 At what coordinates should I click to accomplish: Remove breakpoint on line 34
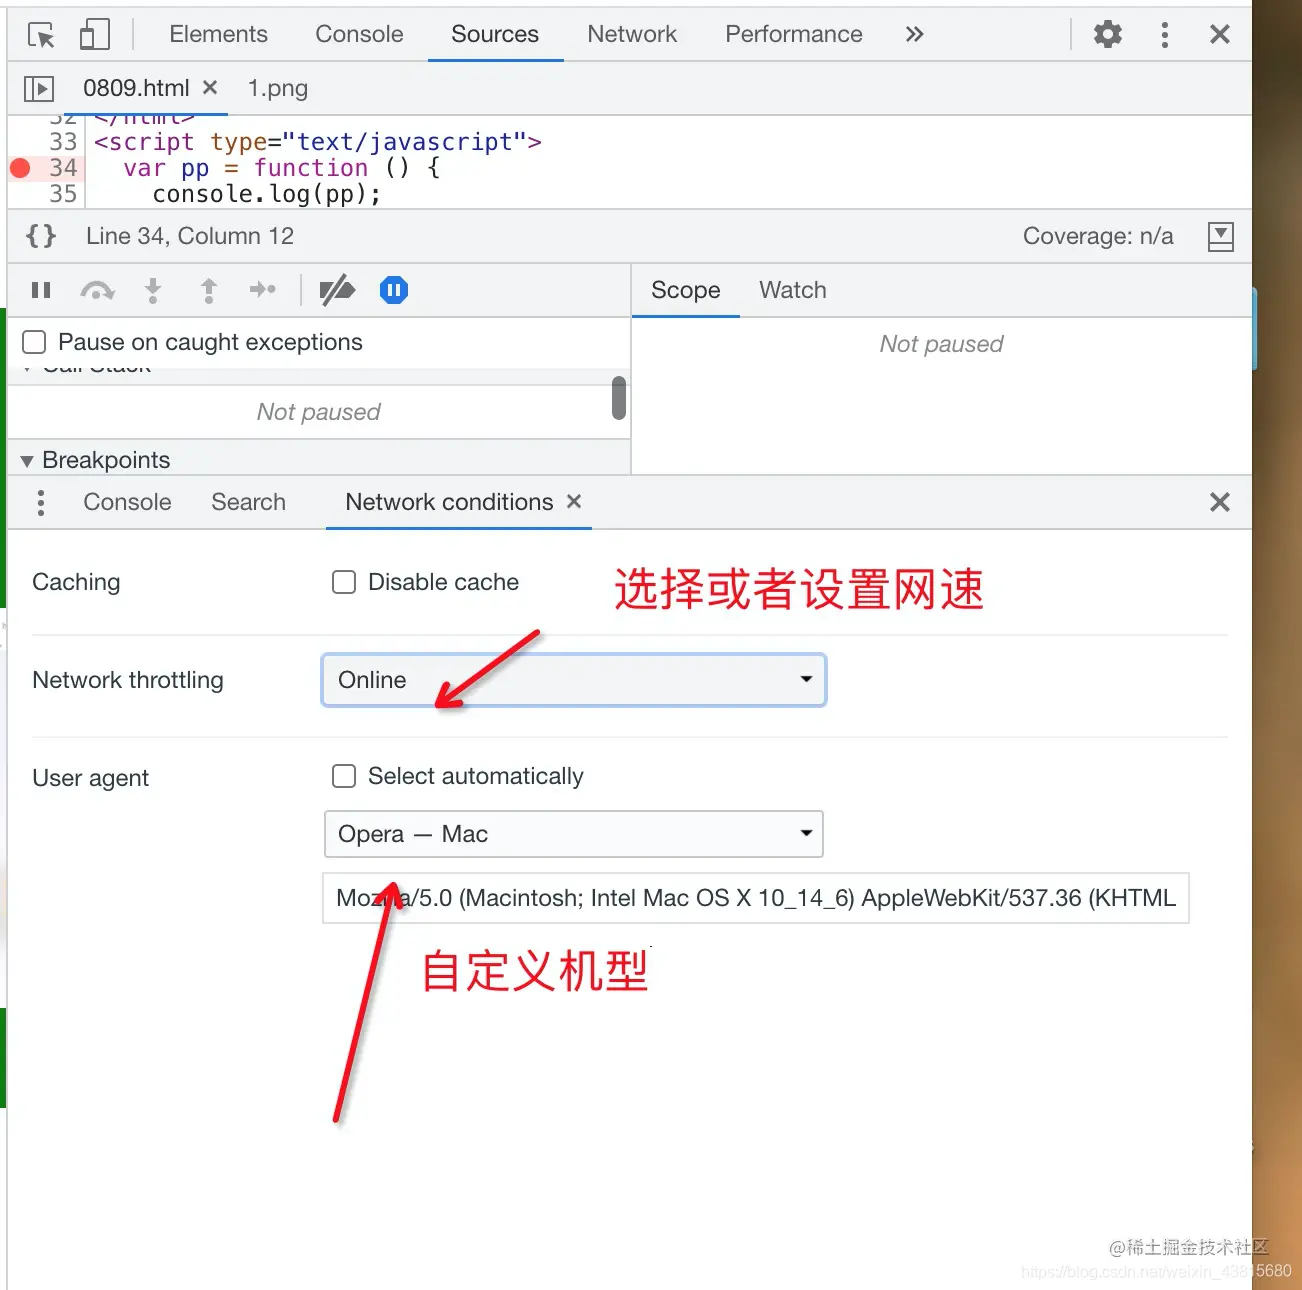(20, 168)
